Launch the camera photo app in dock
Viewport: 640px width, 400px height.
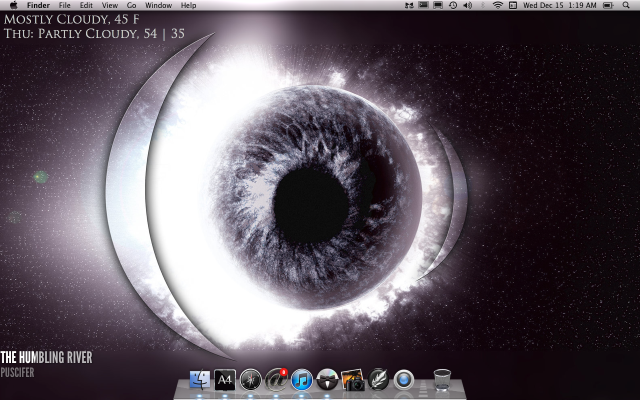(353, 380)
